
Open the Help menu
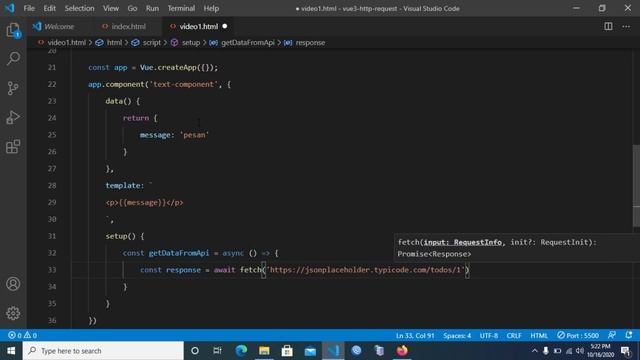211,8
